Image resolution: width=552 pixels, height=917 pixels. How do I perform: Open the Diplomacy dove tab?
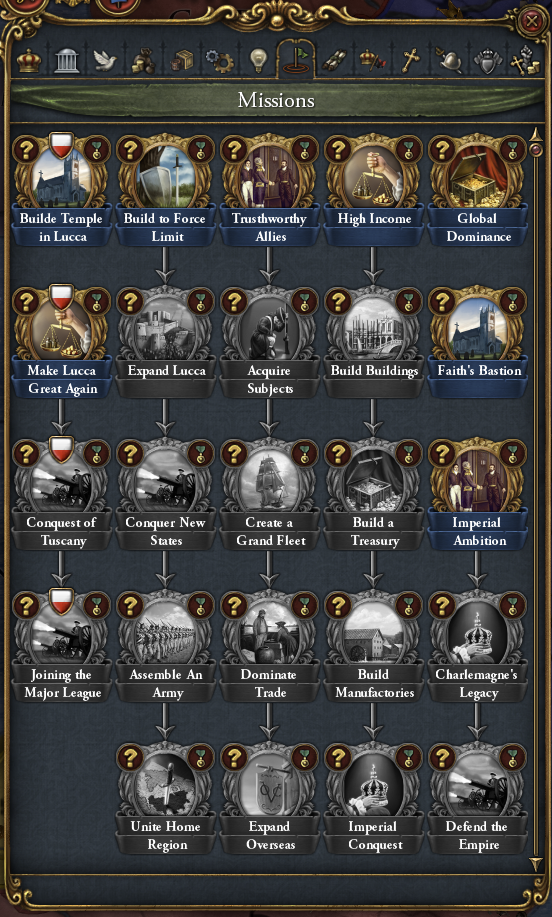coord(105,60)
